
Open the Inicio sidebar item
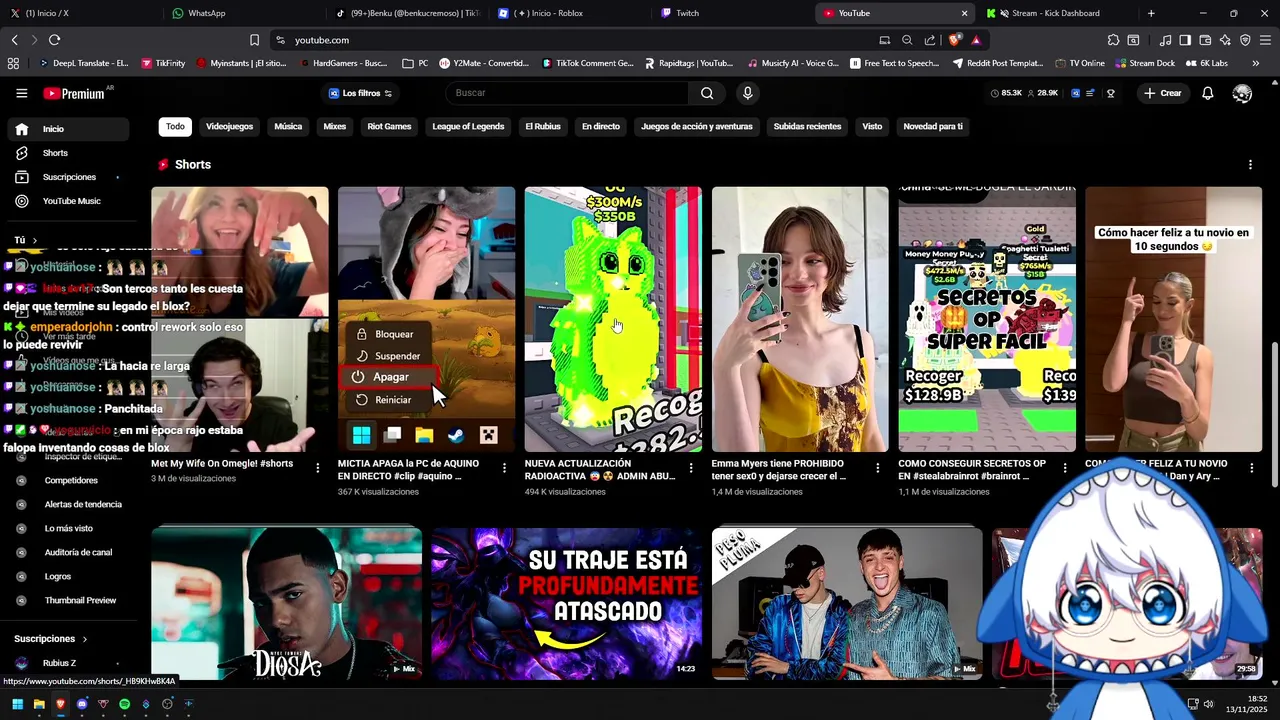[66, 129]
